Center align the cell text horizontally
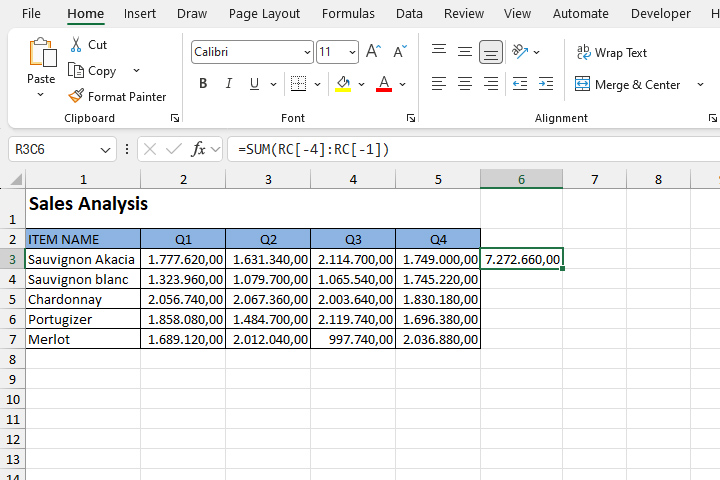The height and width of the screenshot is (480, 720). coord(465,84)
